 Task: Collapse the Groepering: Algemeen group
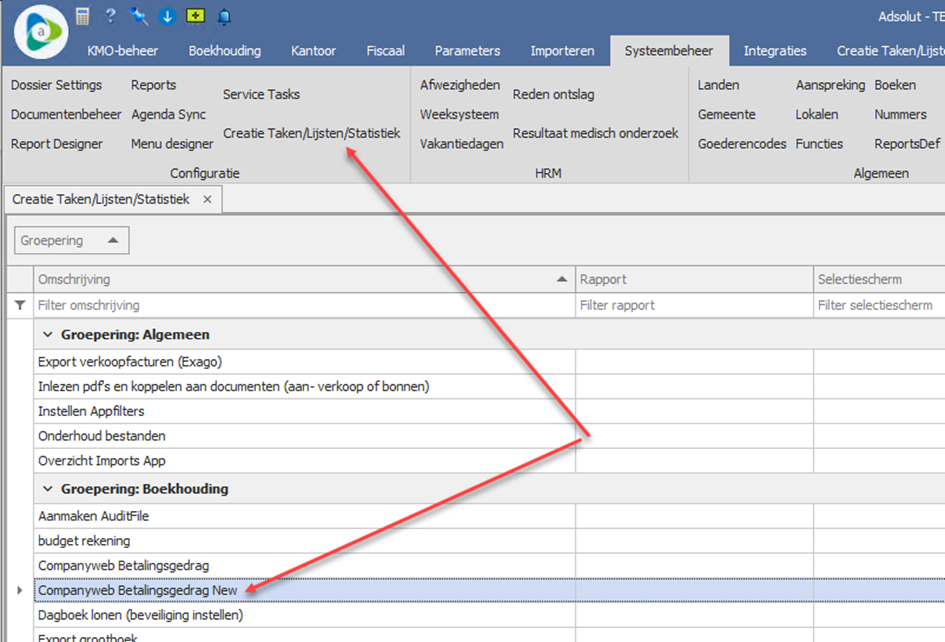(48, 335)
